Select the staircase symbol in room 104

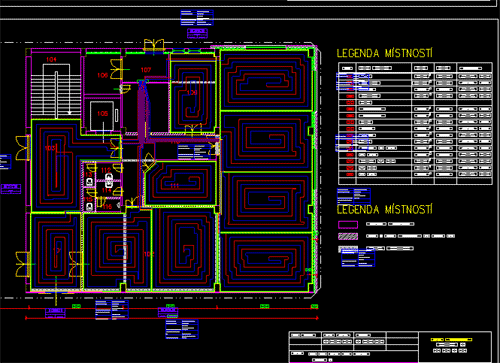[x=56, y=92]
